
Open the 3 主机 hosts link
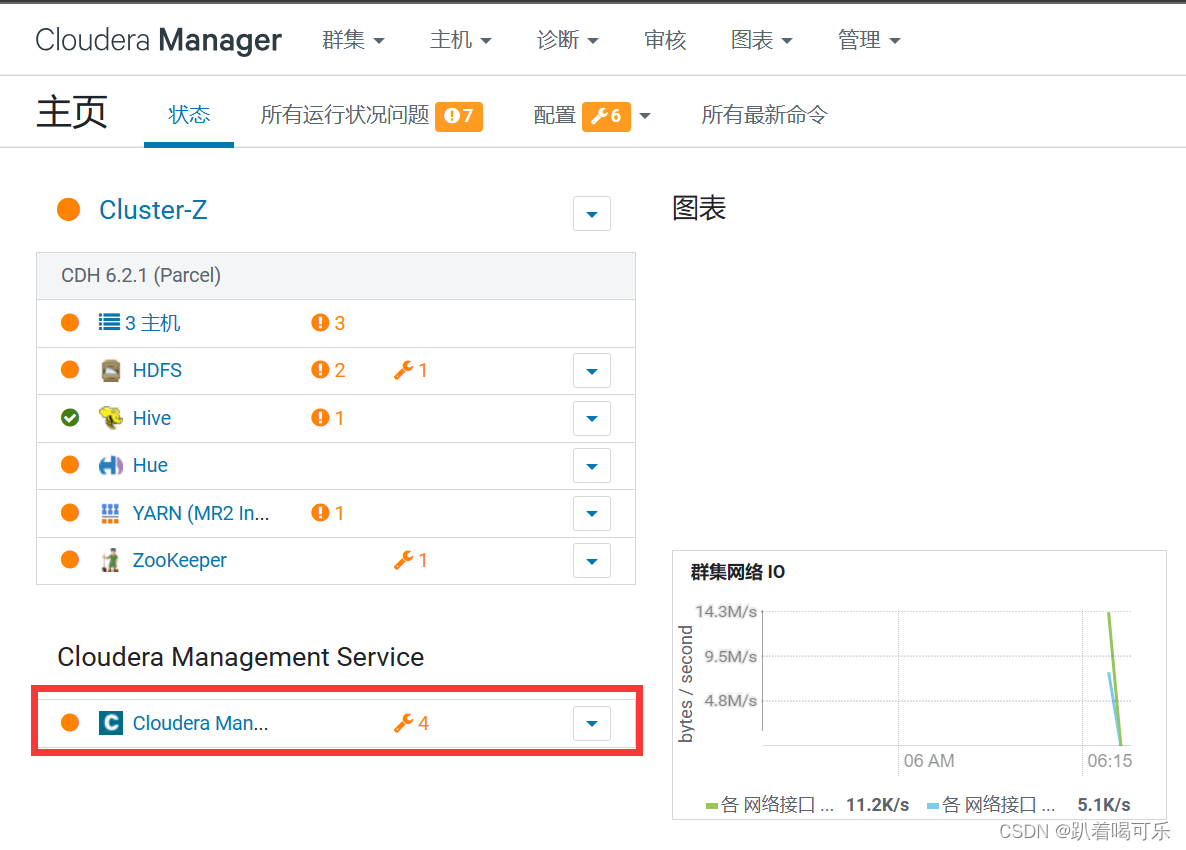point(152,323)
